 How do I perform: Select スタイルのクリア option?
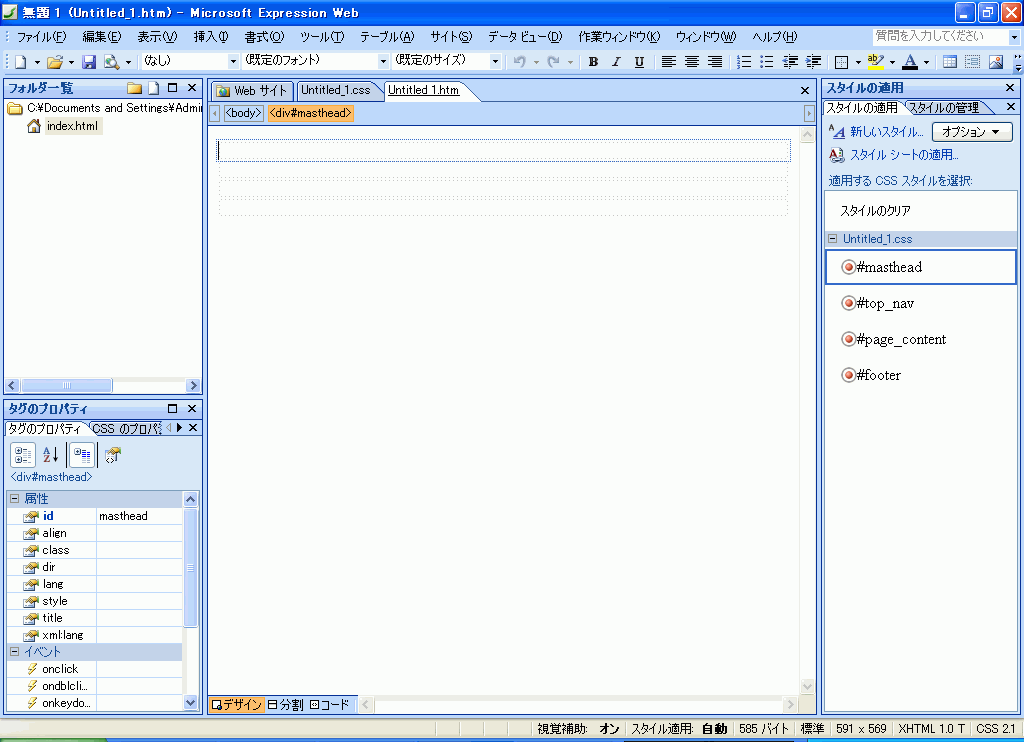(x=874, y=211)
